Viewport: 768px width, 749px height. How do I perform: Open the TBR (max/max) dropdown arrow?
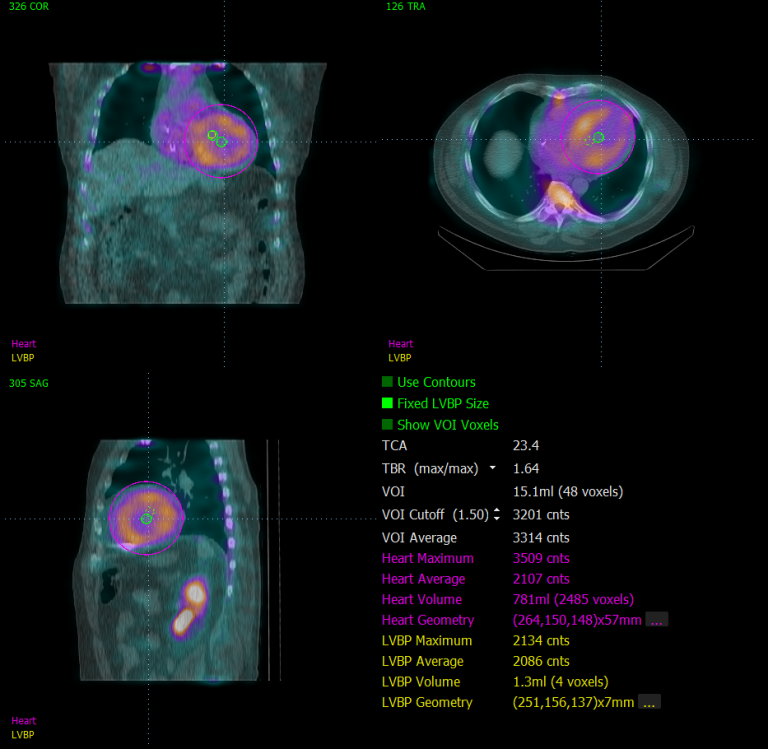pyautogui.click(x=492, y=468)
